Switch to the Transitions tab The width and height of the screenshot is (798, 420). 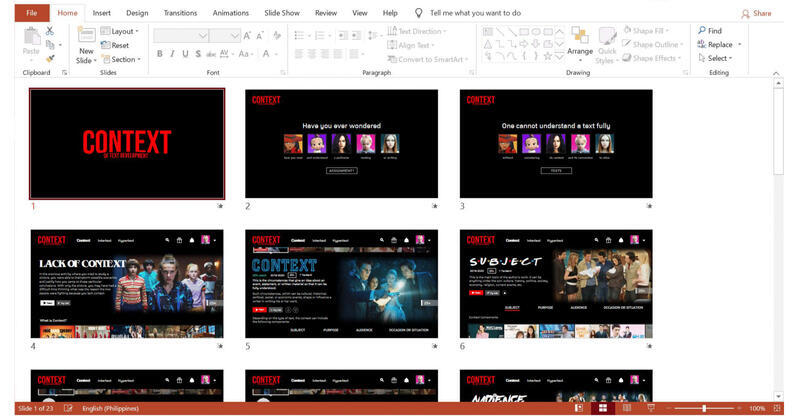point(180,13)
